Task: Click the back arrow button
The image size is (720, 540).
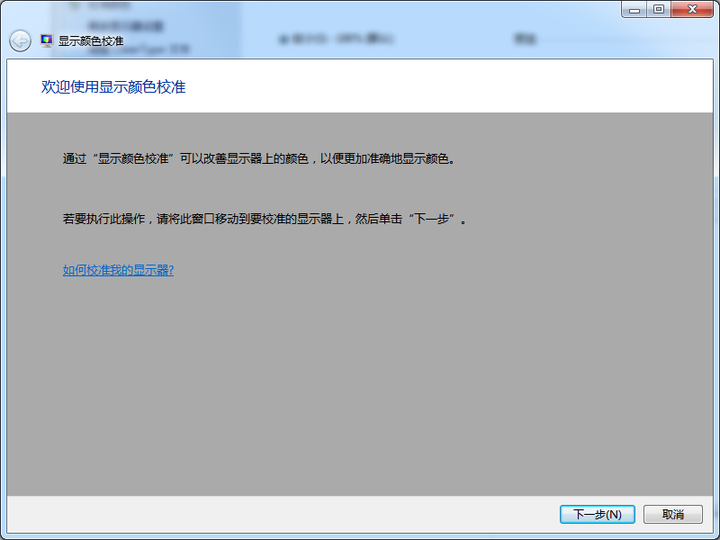Action: click(20, 41)
